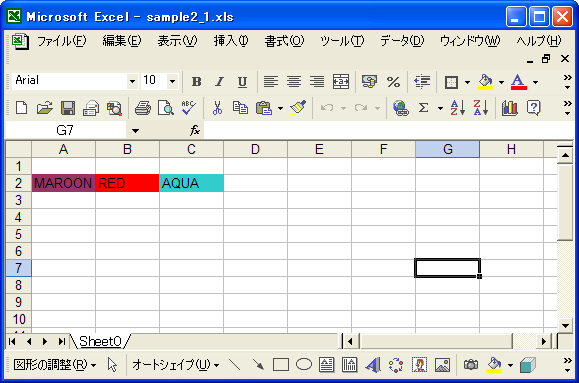
Task: Create a new workbook
Action: tap(21, 108)
